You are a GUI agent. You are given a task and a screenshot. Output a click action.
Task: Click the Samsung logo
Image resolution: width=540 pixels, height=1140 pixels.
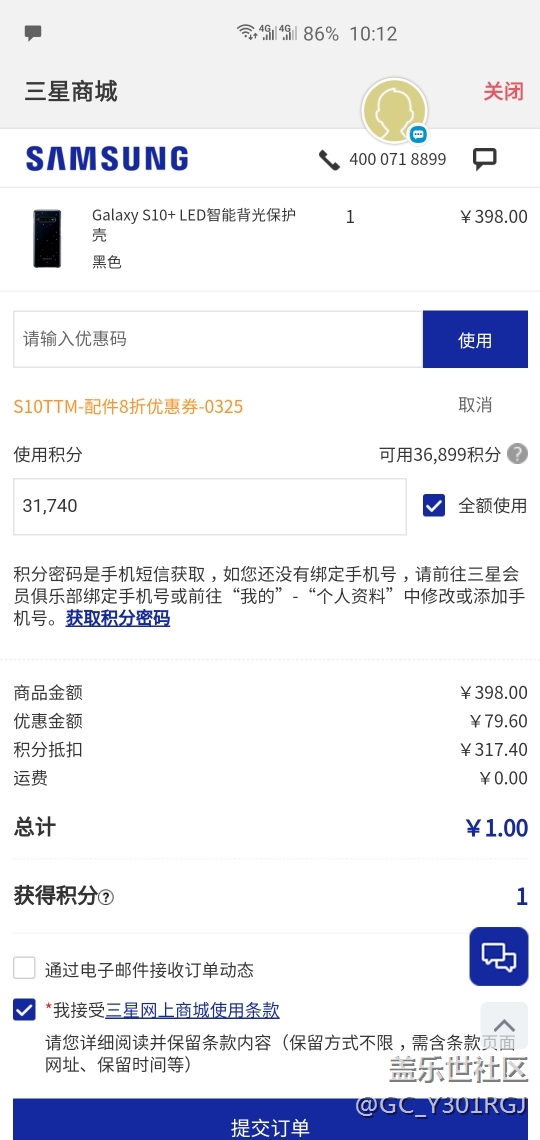pyautogui.click(x=107, y=158)
